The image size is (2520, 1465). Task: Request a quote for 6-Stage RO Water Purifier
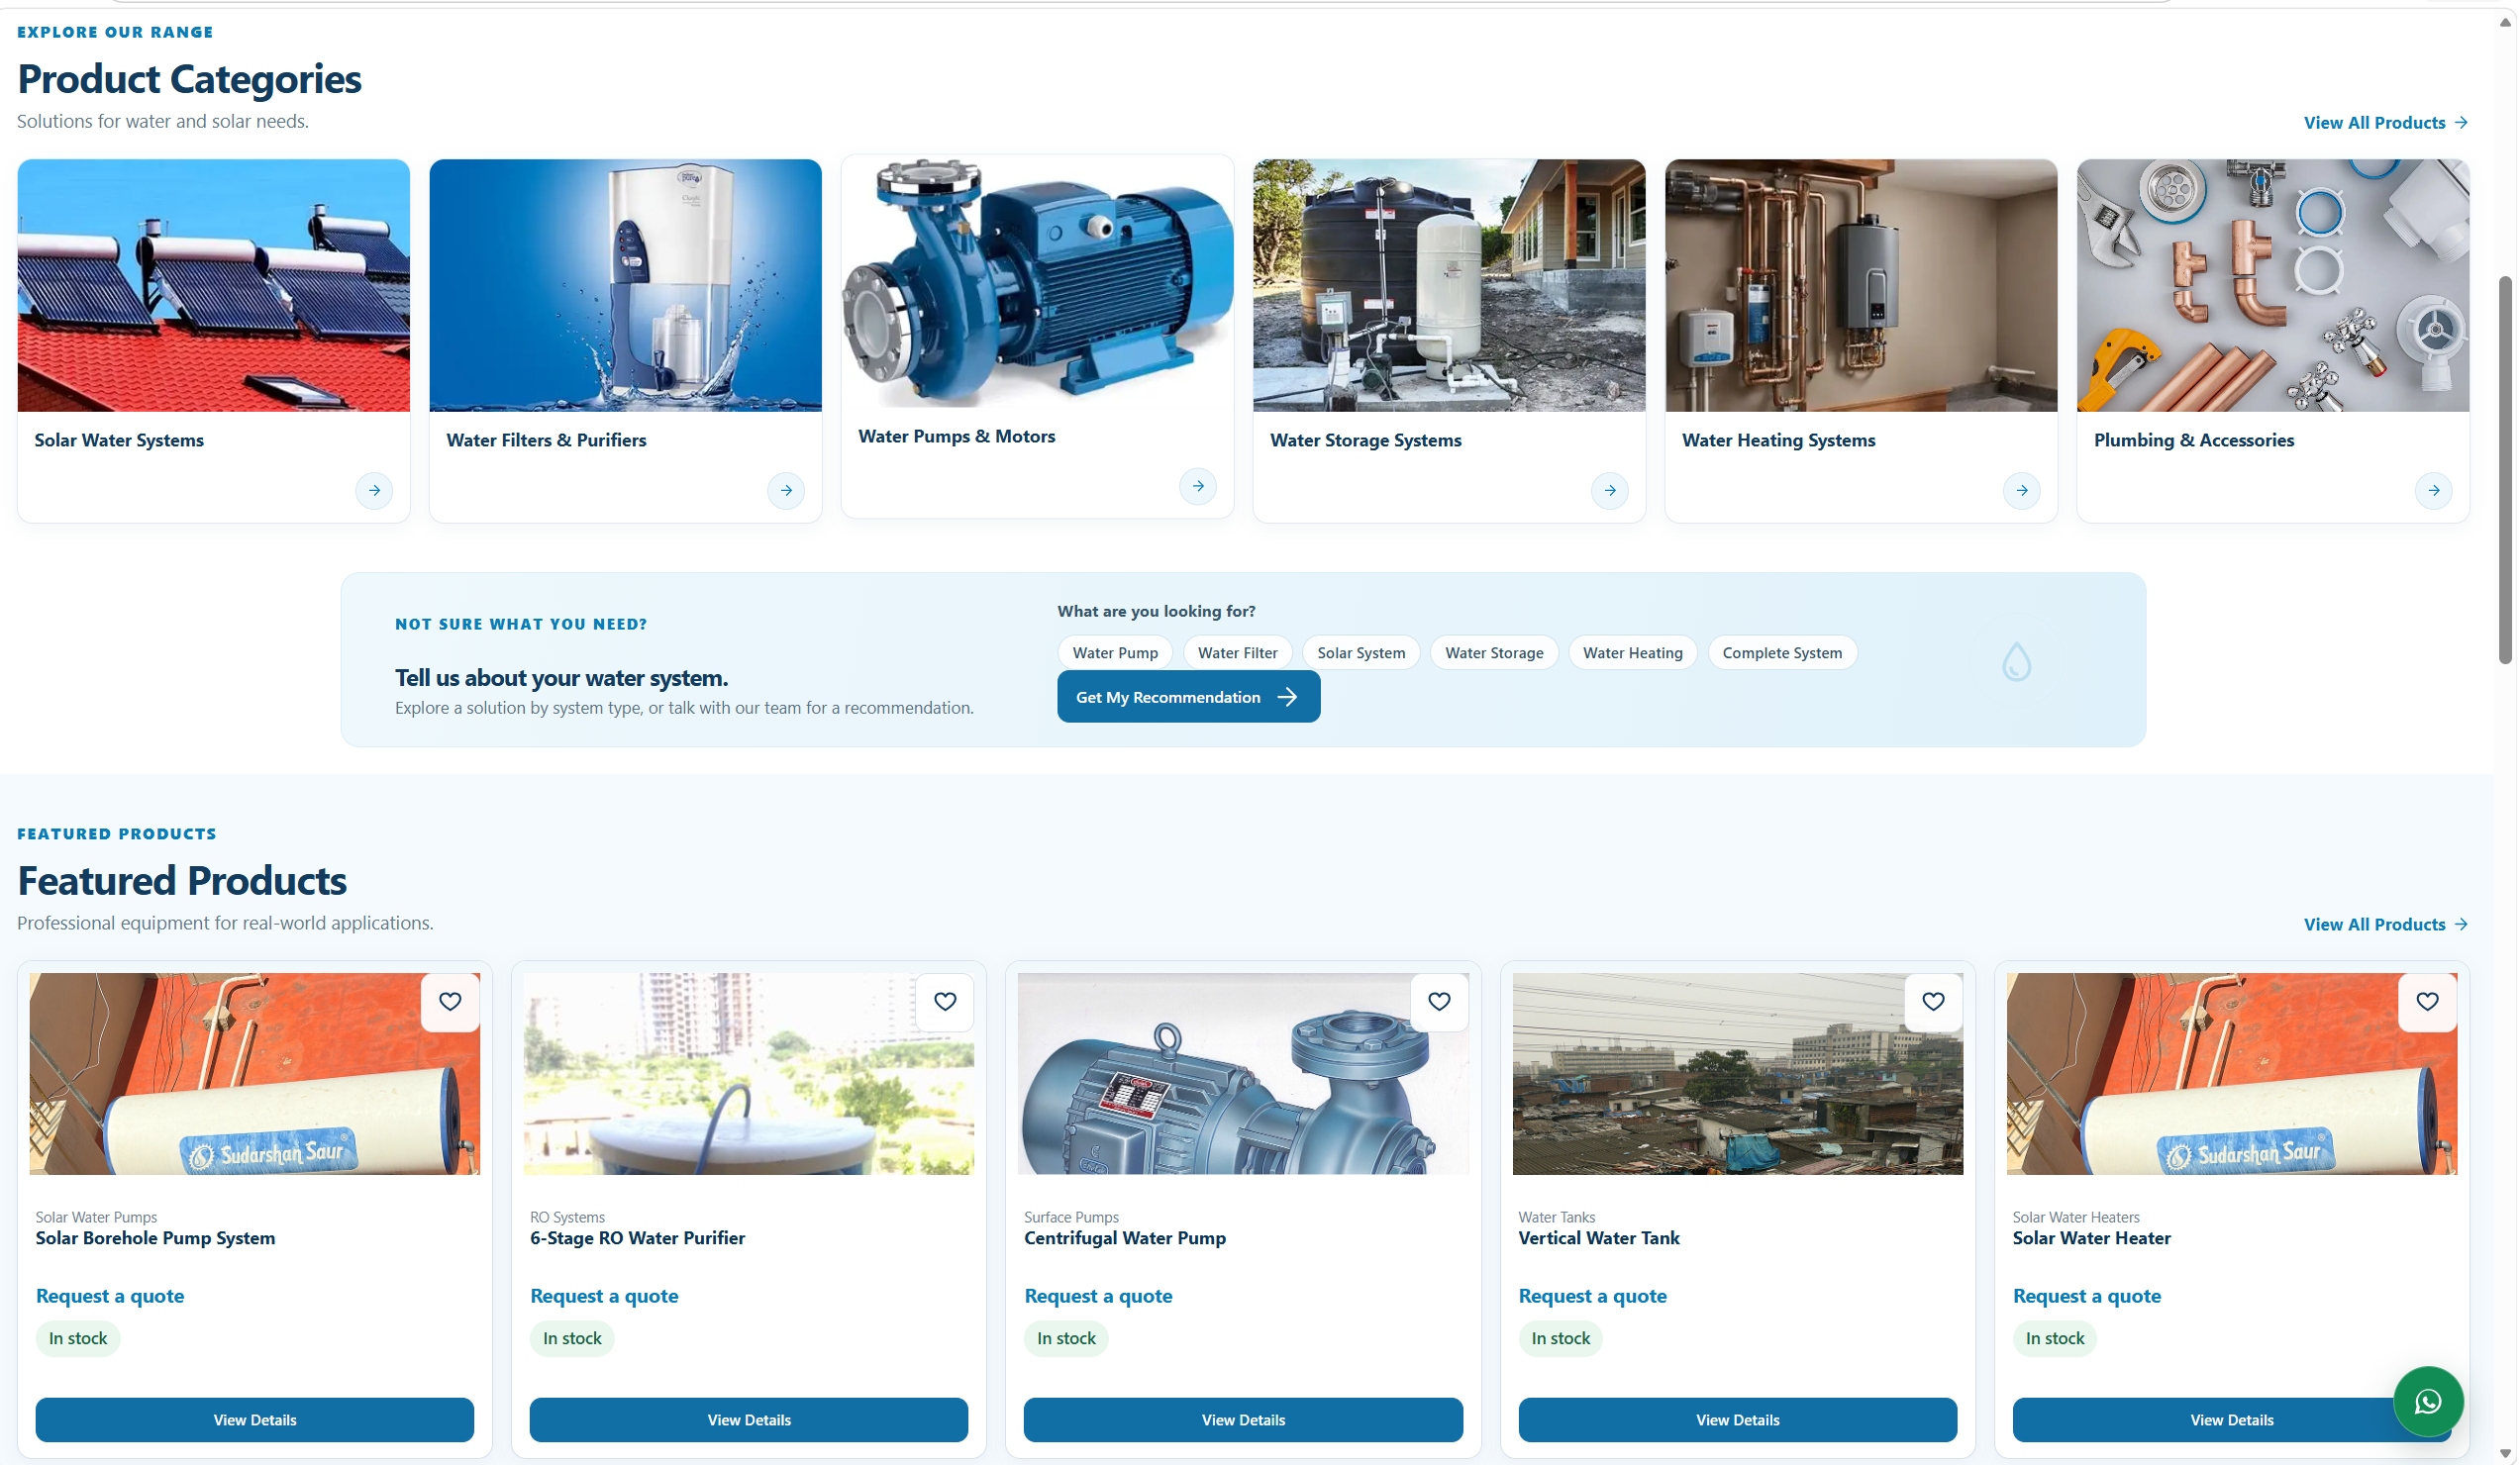pos(604,1296)
